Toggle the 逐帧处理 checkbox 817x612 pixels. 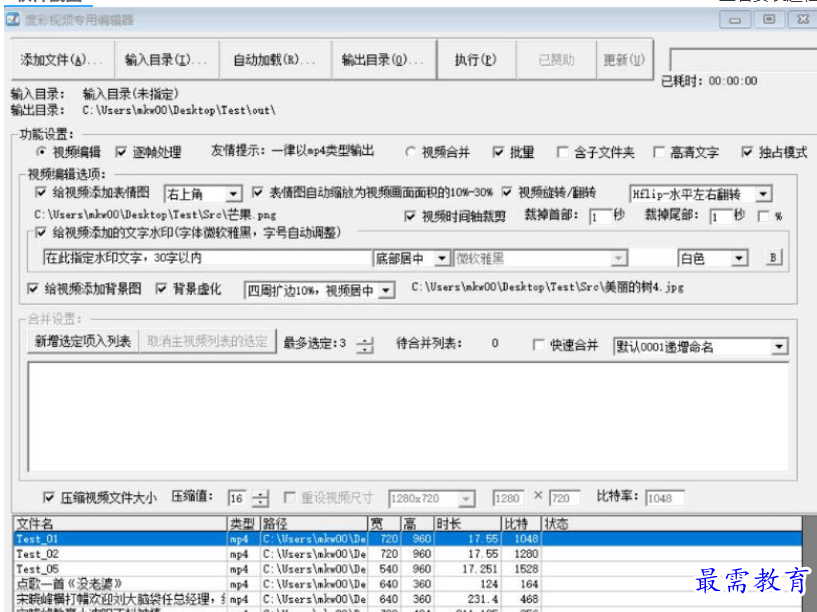tap(121, 152)
